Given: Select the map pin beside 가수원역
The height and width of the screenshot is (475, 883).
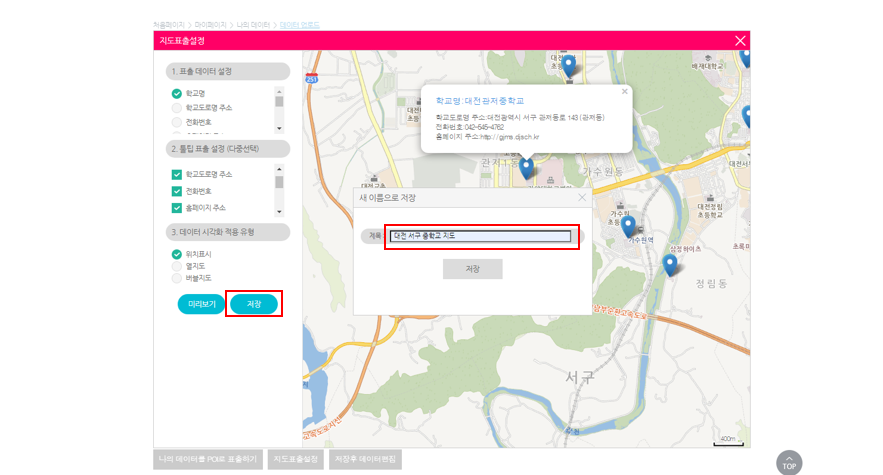Looking at the screenshot, I should (x=628, y=227).
